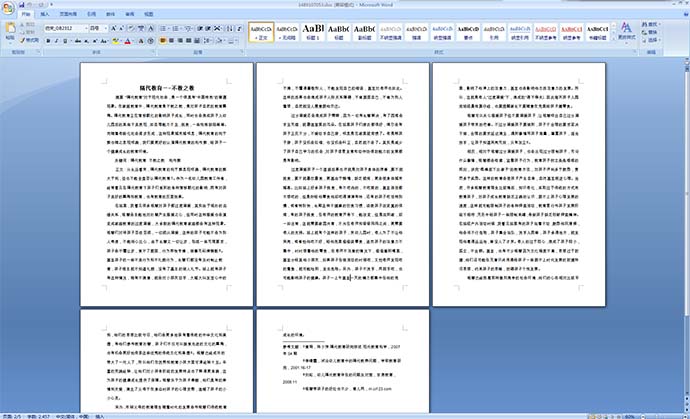The image size is (690, 419).
Task: Increase paragraph indent
Action: pos(208,28)
